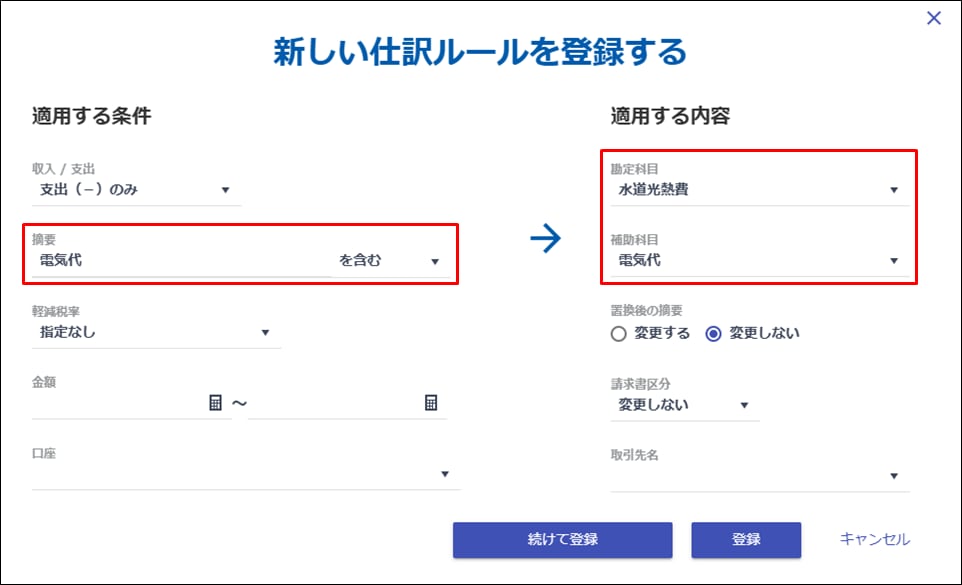Select the 変更する radio button
The height and width of the screenshot is (585, 962).
point(619,334)
